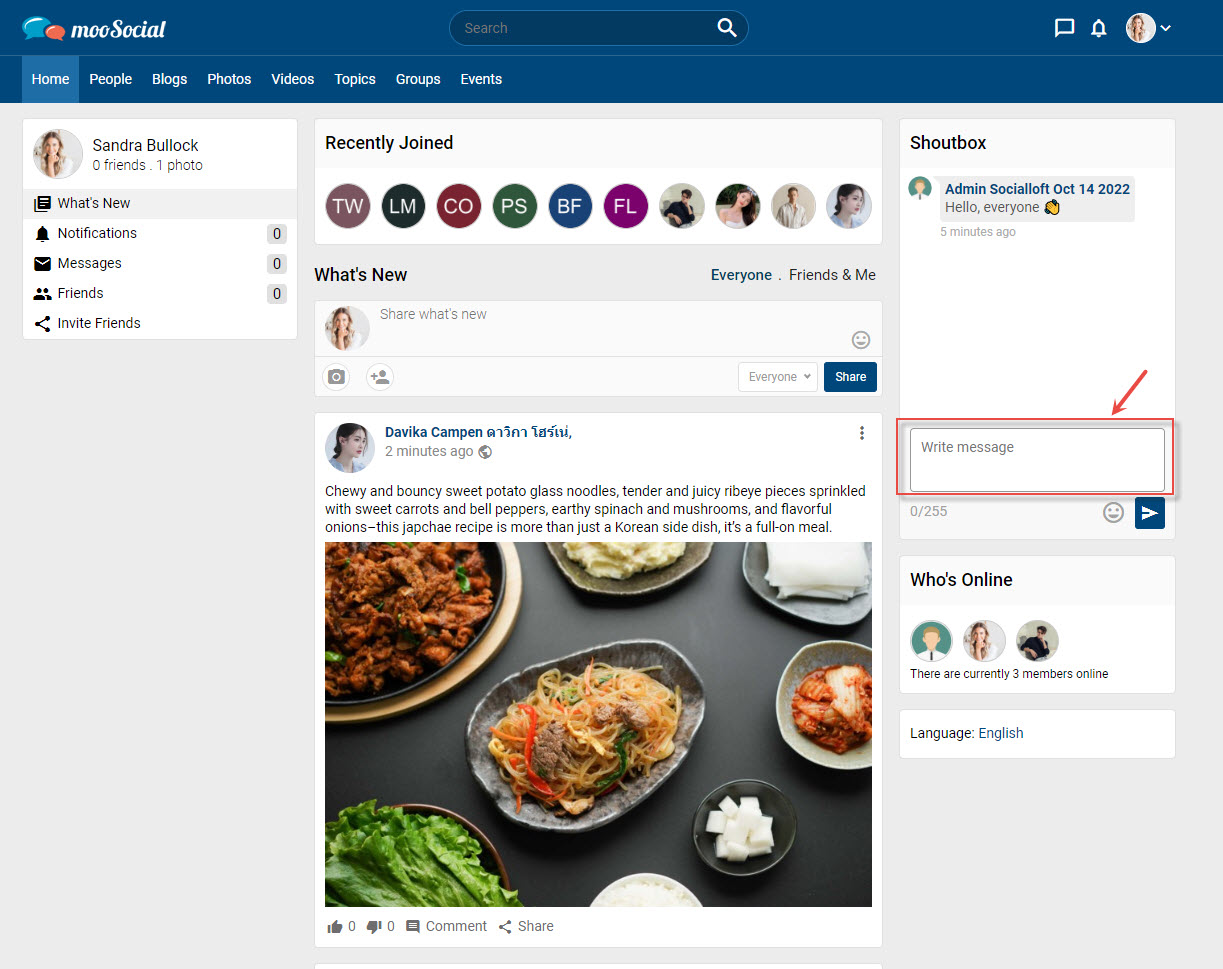The width and height of the screenshot is (1223, 969).
Task: Filter the feed by Friends & Me
Action: pos(832,275)
